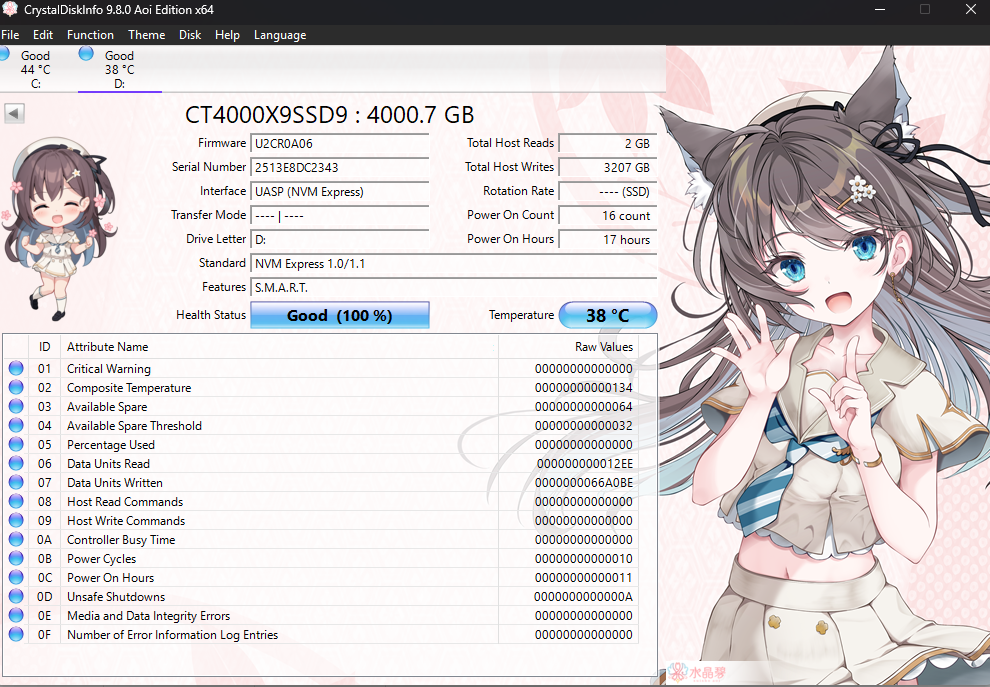Click the previous disk arrow button
This screenshot has width=990, height=687.
click(x=14, y=114)
